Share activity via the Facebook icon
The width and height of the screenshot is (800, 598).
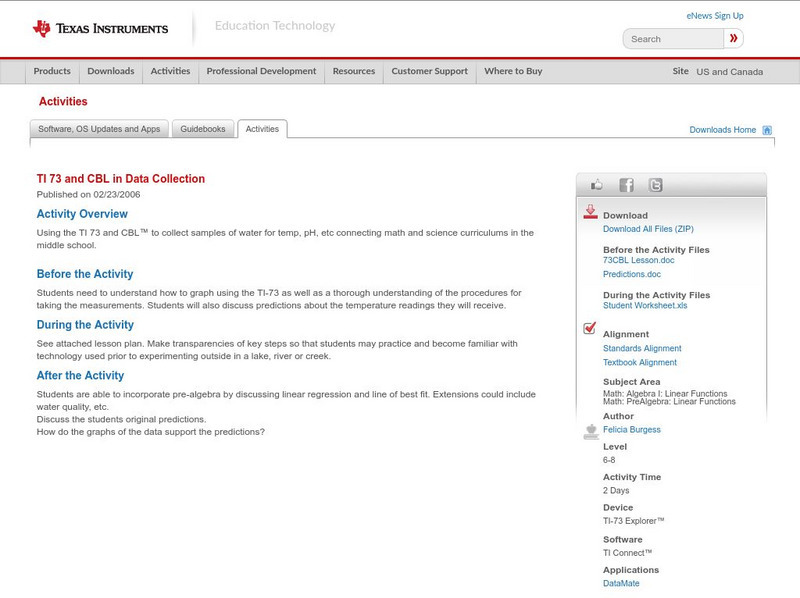tap(626, 185)
